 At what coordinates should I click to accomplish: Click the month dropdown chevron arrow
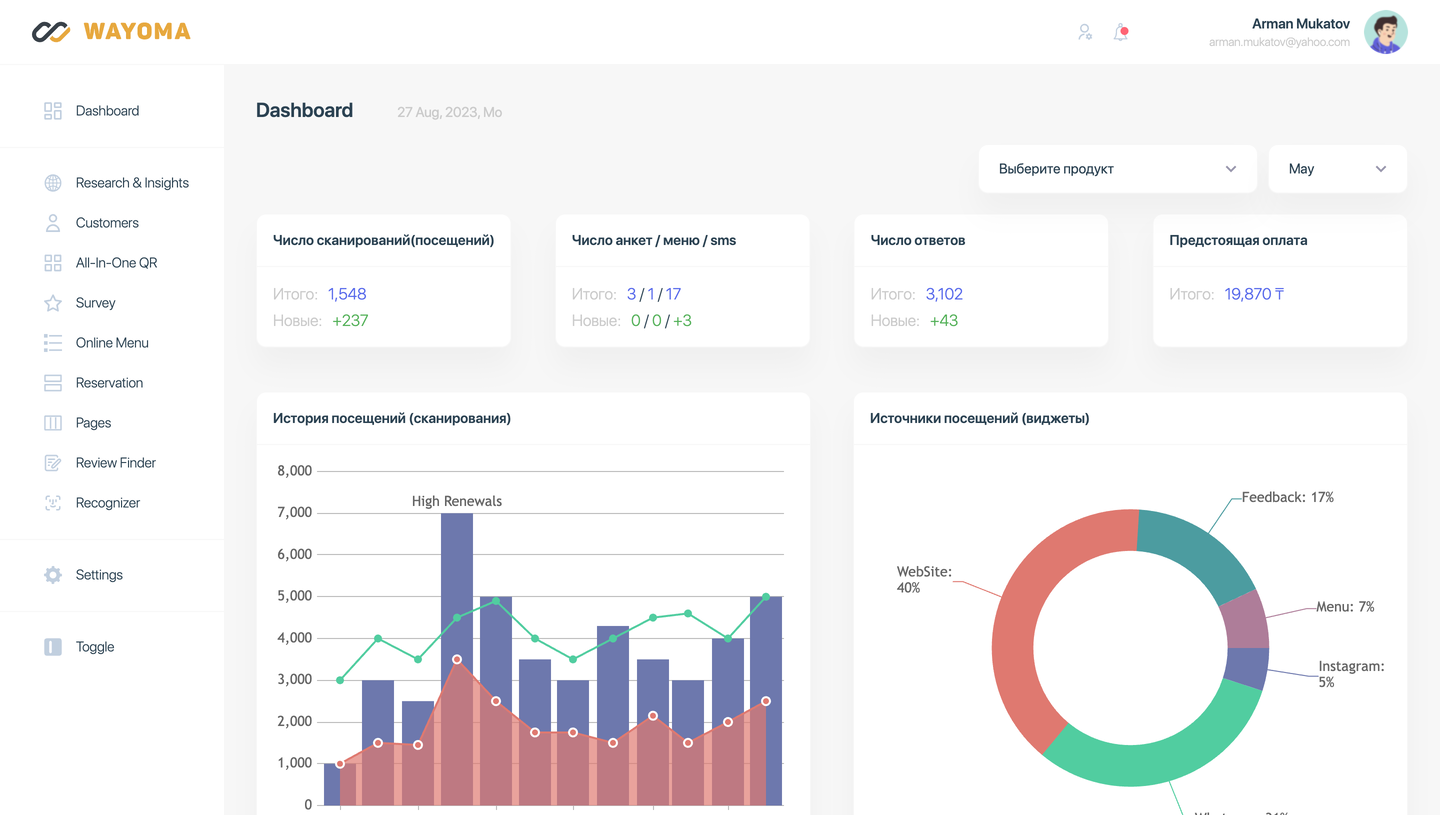click(x=1381, y=169)
